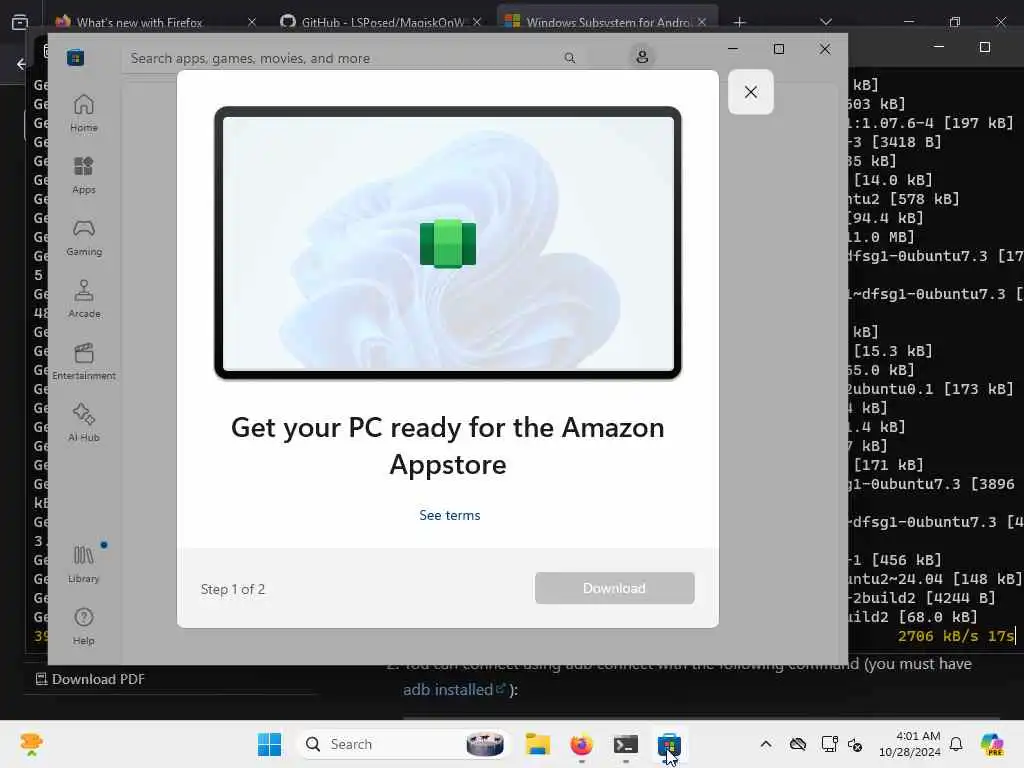Click the Amazon Appstore preview image
The width and height of the screenshot is (1024, 768).
point(448,243)
